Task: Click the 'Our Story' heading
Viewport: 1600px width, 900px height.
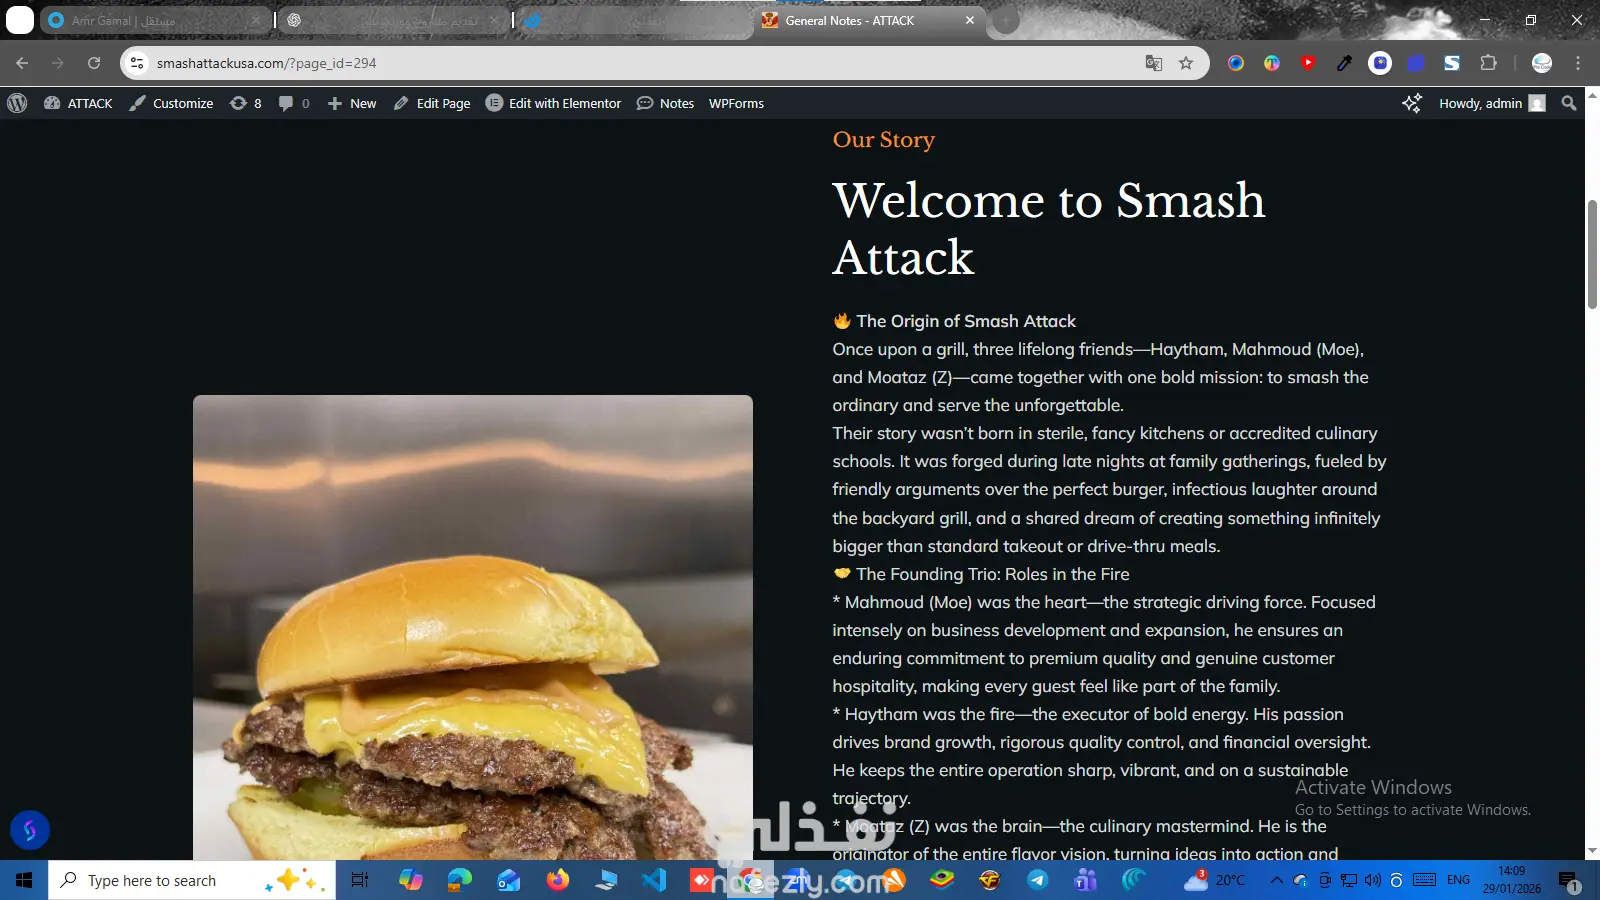Action: click(x=884, y=139)
